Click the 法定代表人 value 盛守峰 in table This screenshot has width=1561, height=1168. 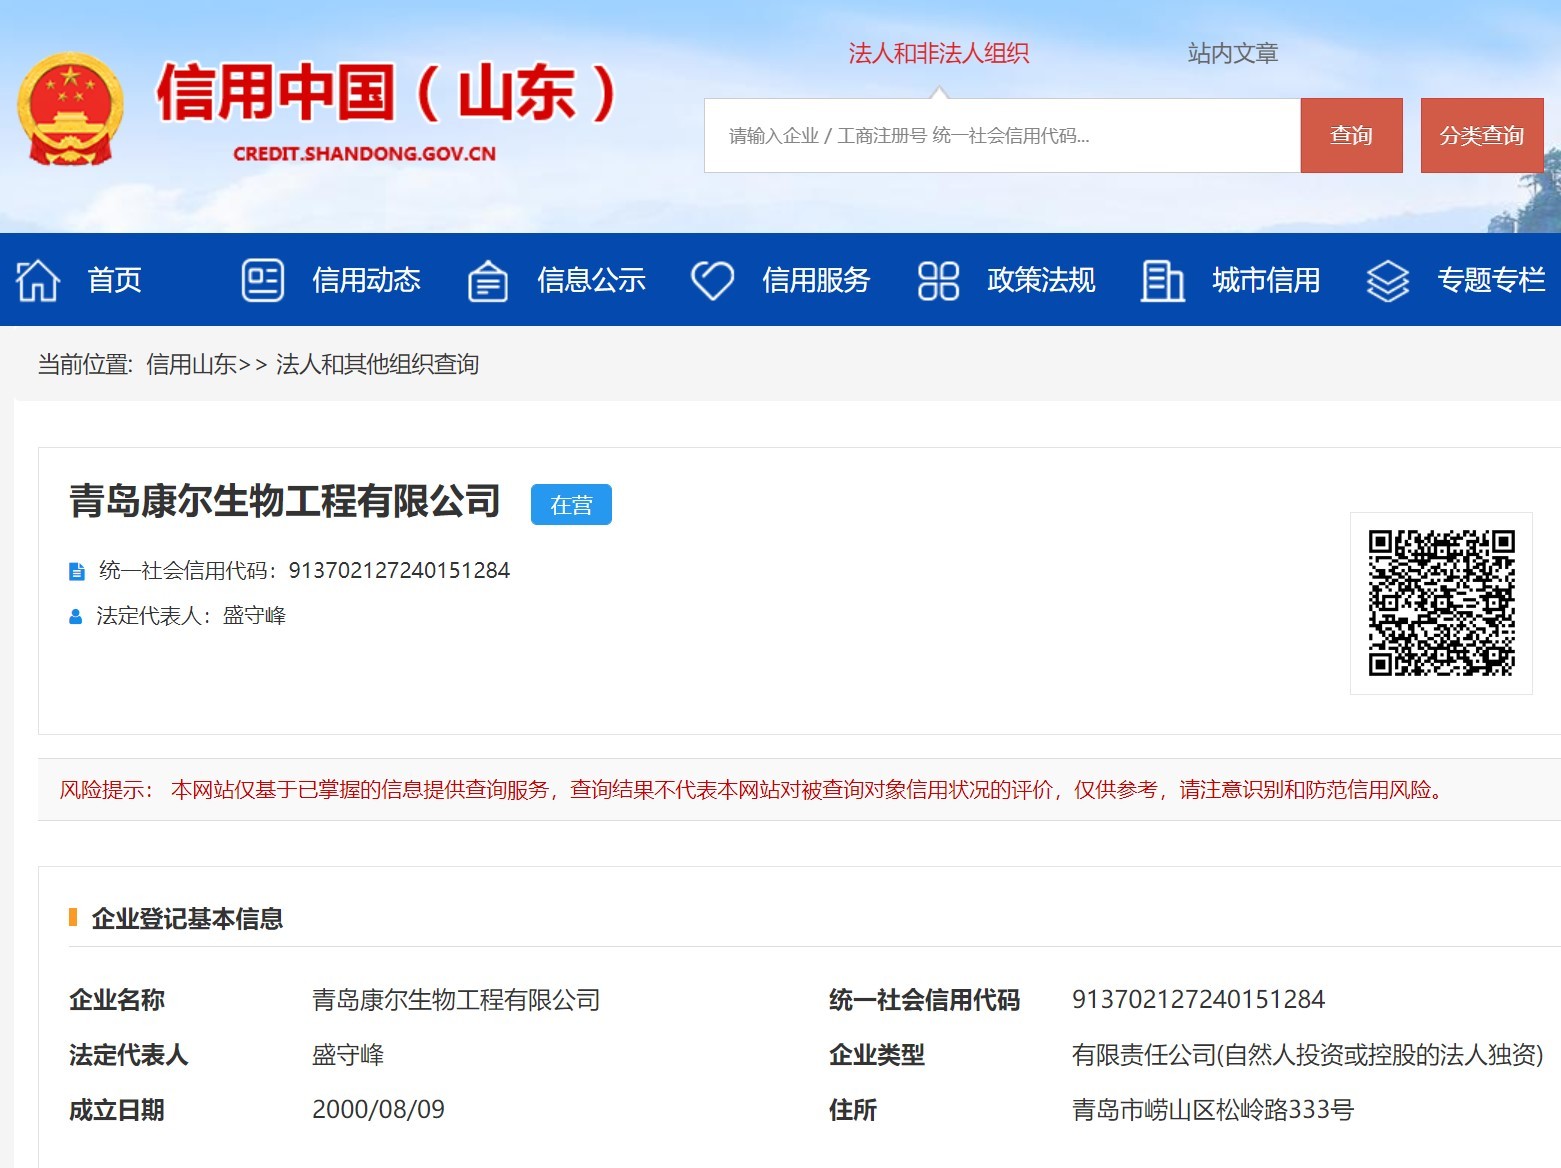point(348,1055)
